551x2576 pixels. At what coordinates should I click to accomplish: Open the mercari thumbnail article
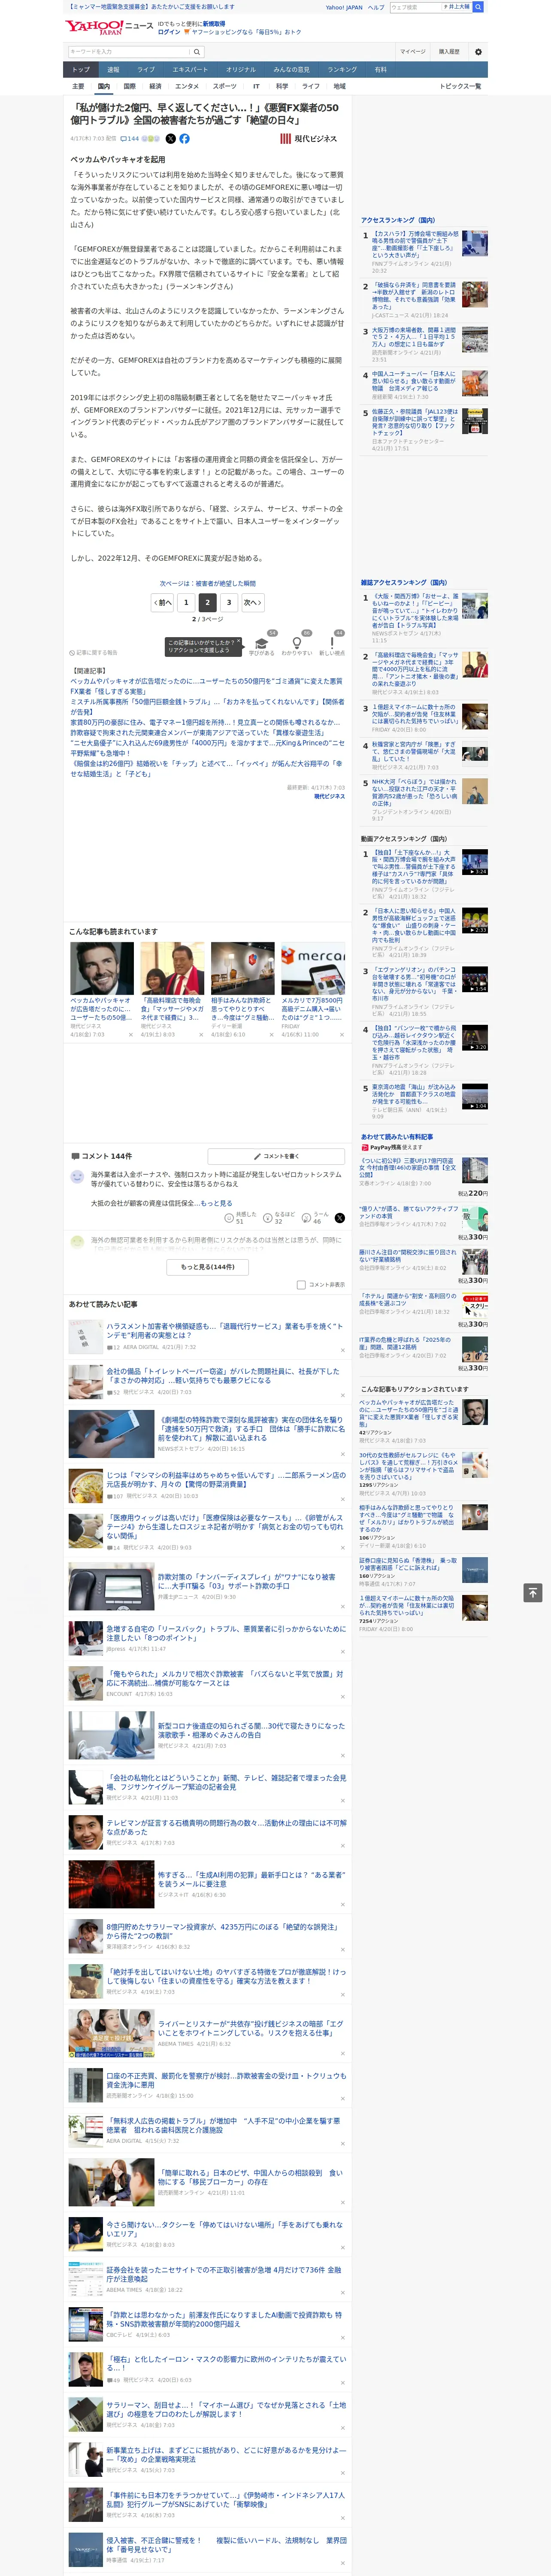[313, 969]
